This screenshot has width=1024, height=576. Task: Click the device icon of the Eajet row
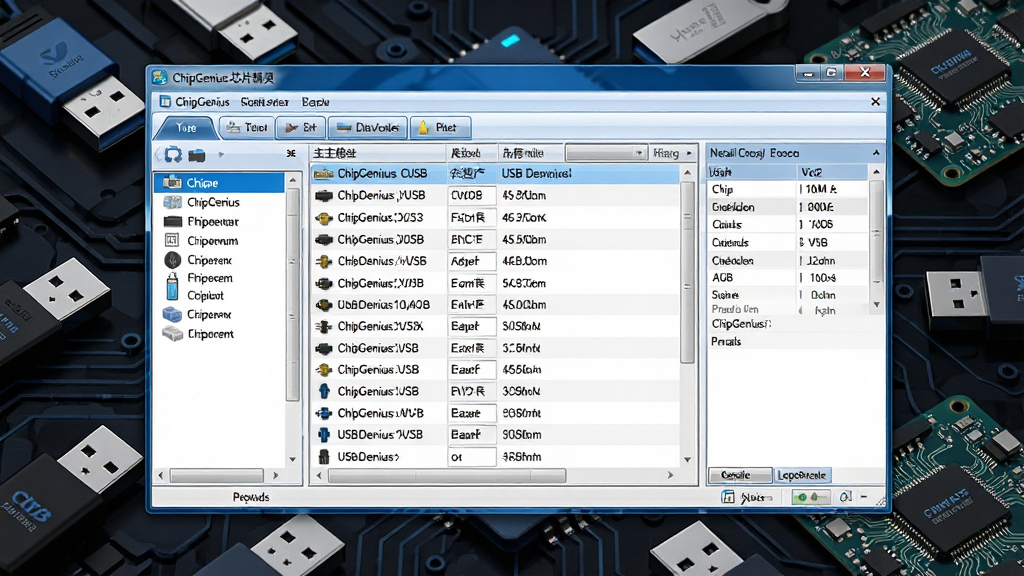(323, 326)
